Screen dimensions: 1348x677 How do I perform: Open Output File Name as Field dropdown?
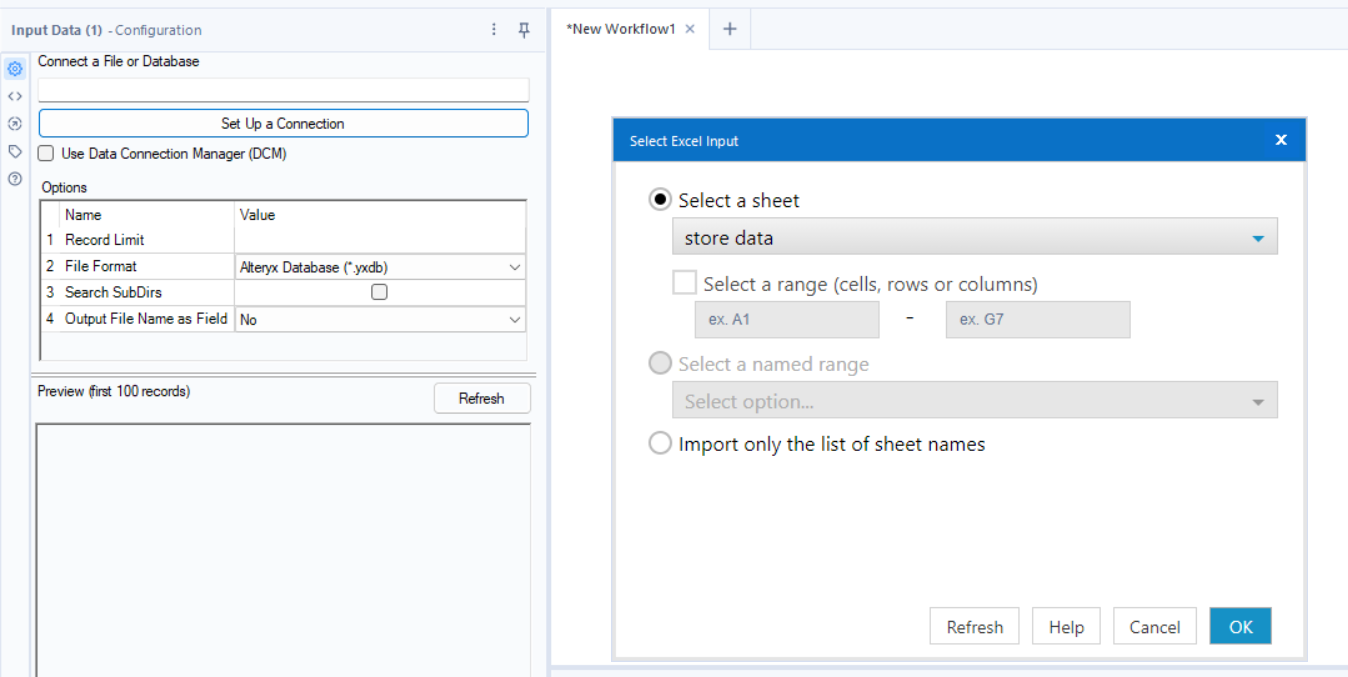(515, 320)
